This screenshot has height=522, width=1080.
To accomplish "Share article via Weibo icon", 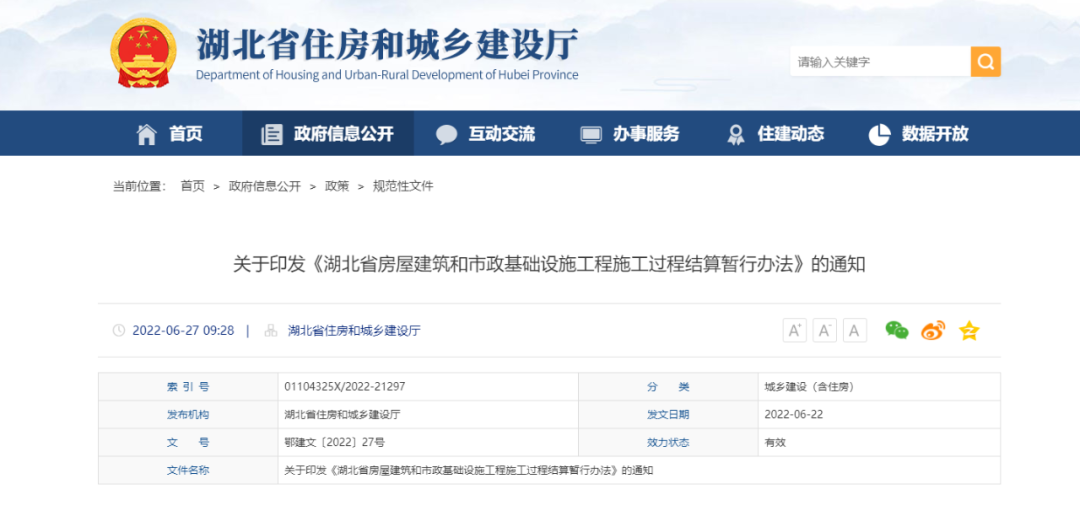I will click(x=933, y=331).
